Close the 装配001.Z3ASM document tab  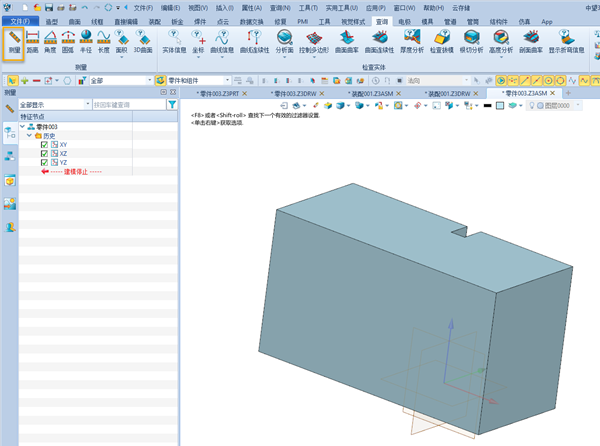pos(398,93)
